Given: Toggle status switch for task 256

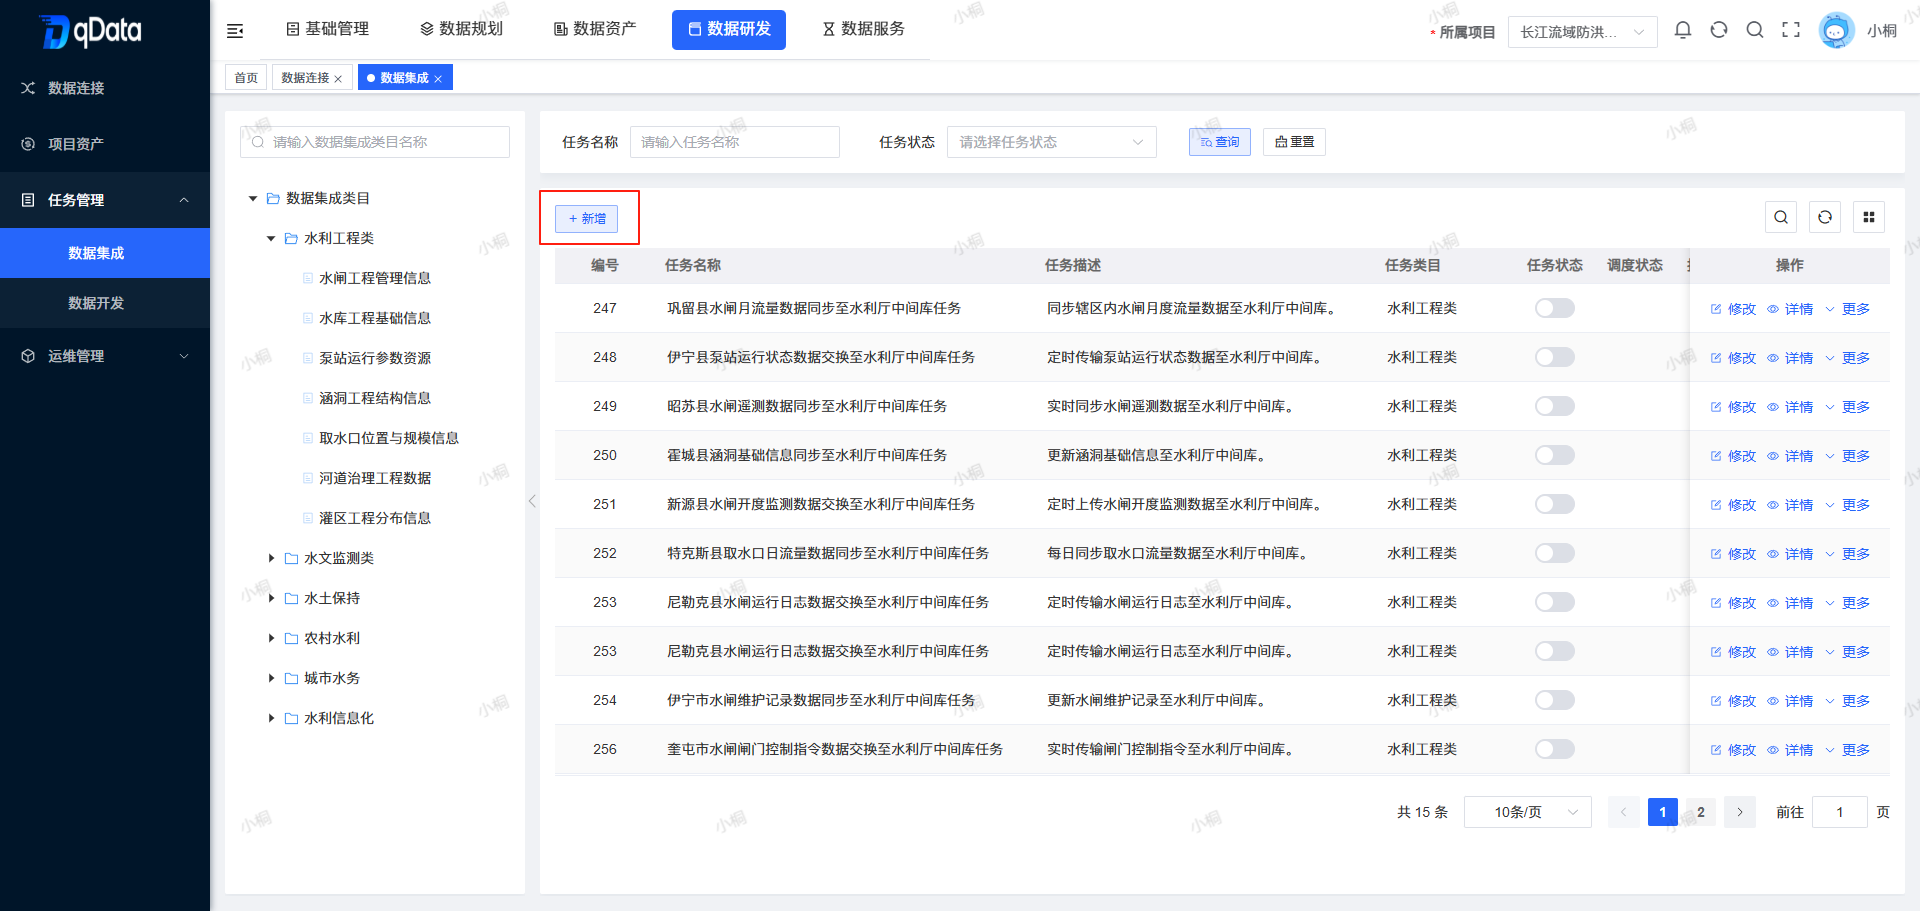Looking at the screenshot, I should [1555, 749].
